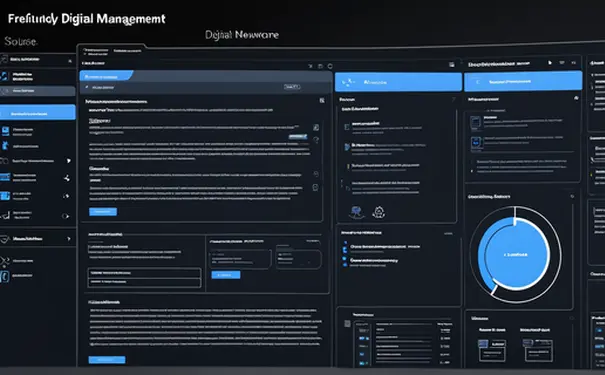Click the gear icon on the donut chart card
Viewport: 605px width, 375px height.
point(572,196)
